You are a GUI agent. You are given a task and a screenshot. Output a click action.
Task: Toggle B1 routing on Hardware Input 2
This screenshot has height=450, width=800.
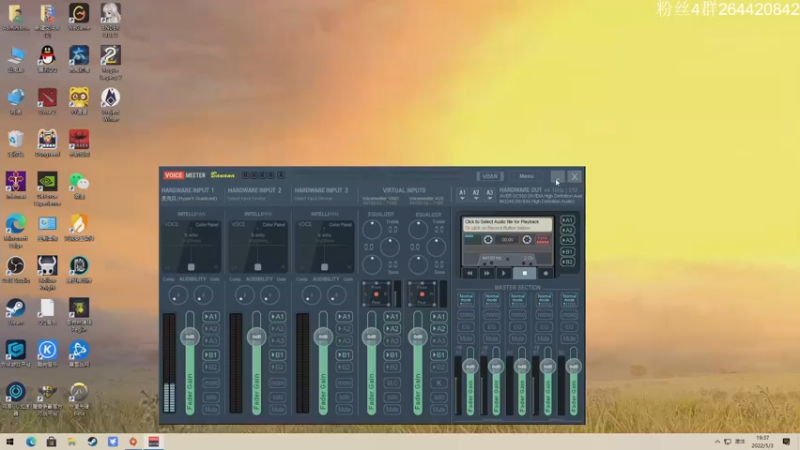(278, 355)
